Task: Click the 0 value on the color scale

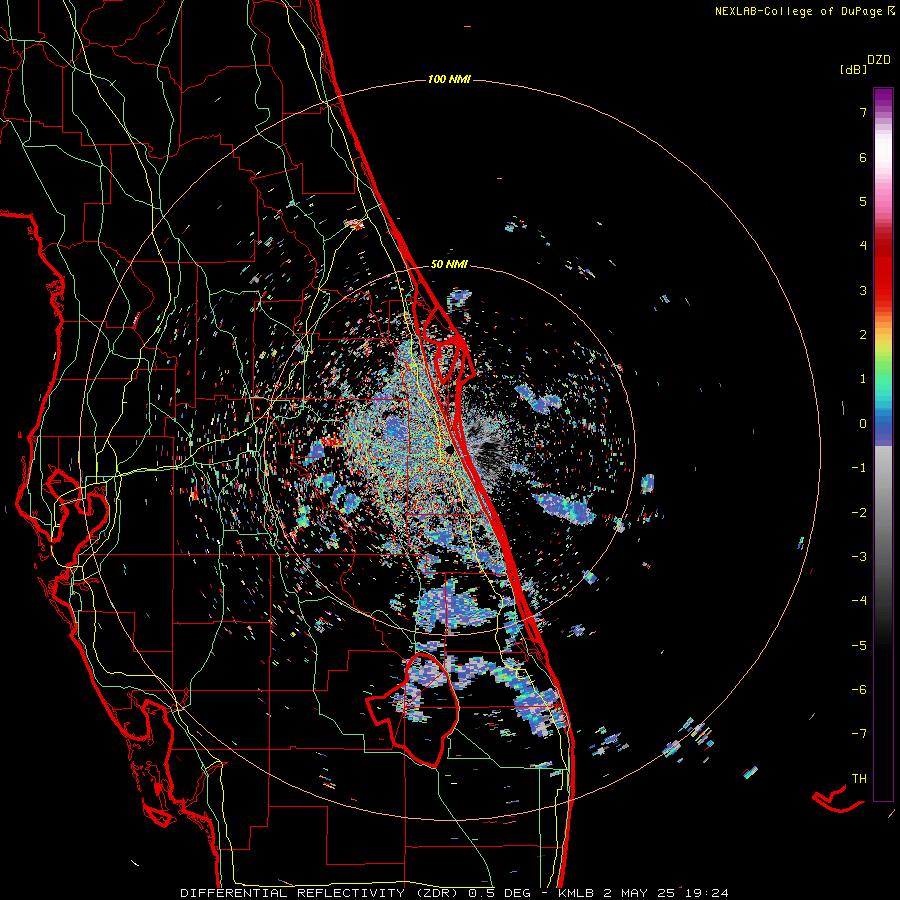Action: tap(863, 424)
